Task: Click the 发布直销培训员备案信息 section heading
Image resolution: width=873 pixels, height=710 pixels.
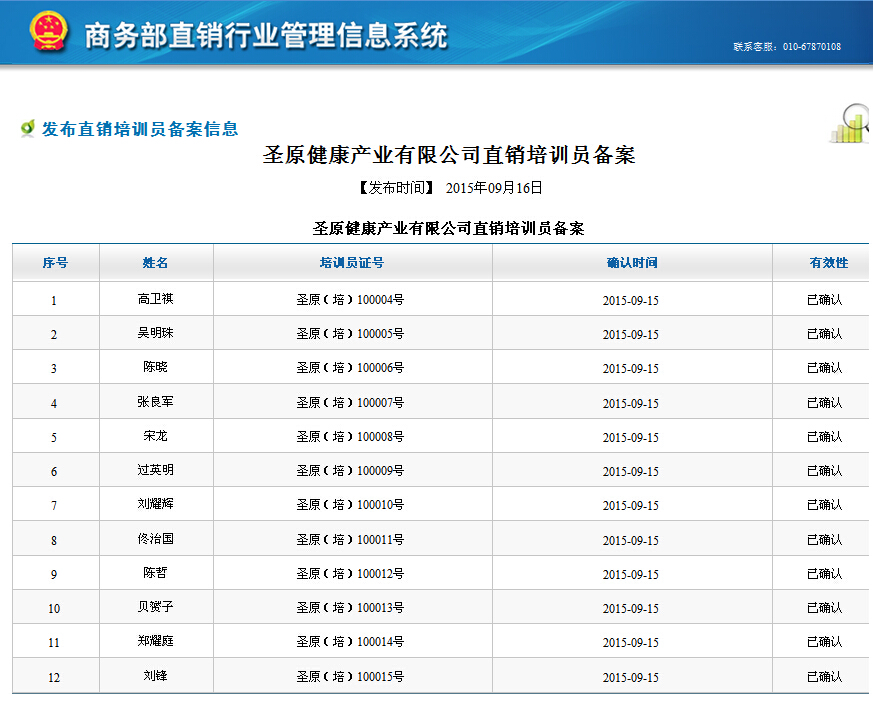Action: coord(140,129)
